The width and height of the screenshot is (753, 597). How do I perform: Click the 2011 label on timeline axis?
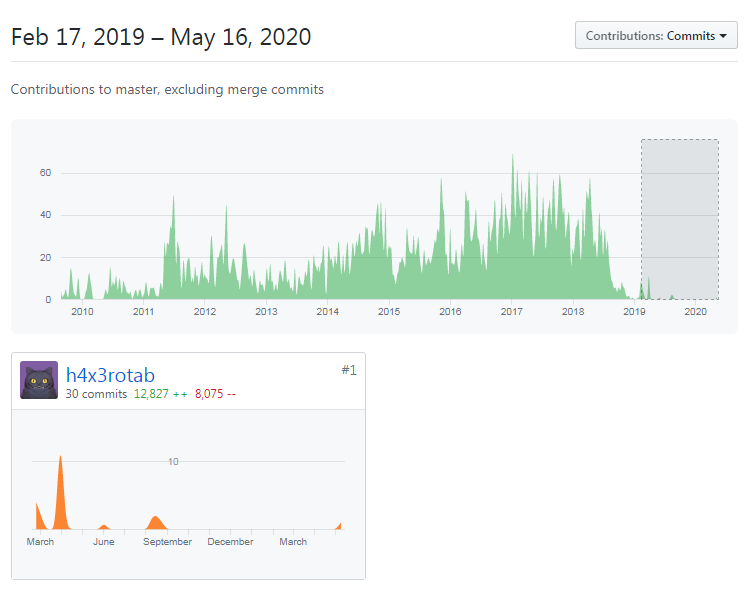143,312
